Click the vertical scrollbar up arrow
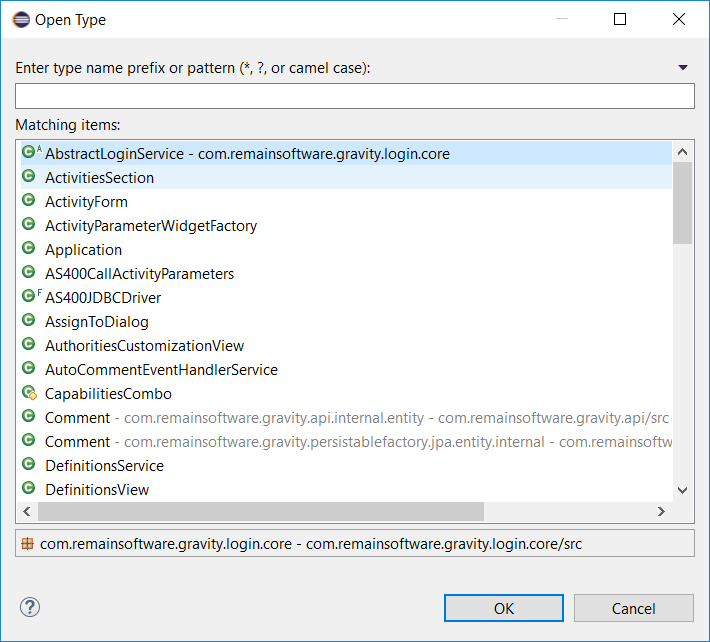Image resolution: width=710 pixels, height=642 pixels. (x=683, y=153)
